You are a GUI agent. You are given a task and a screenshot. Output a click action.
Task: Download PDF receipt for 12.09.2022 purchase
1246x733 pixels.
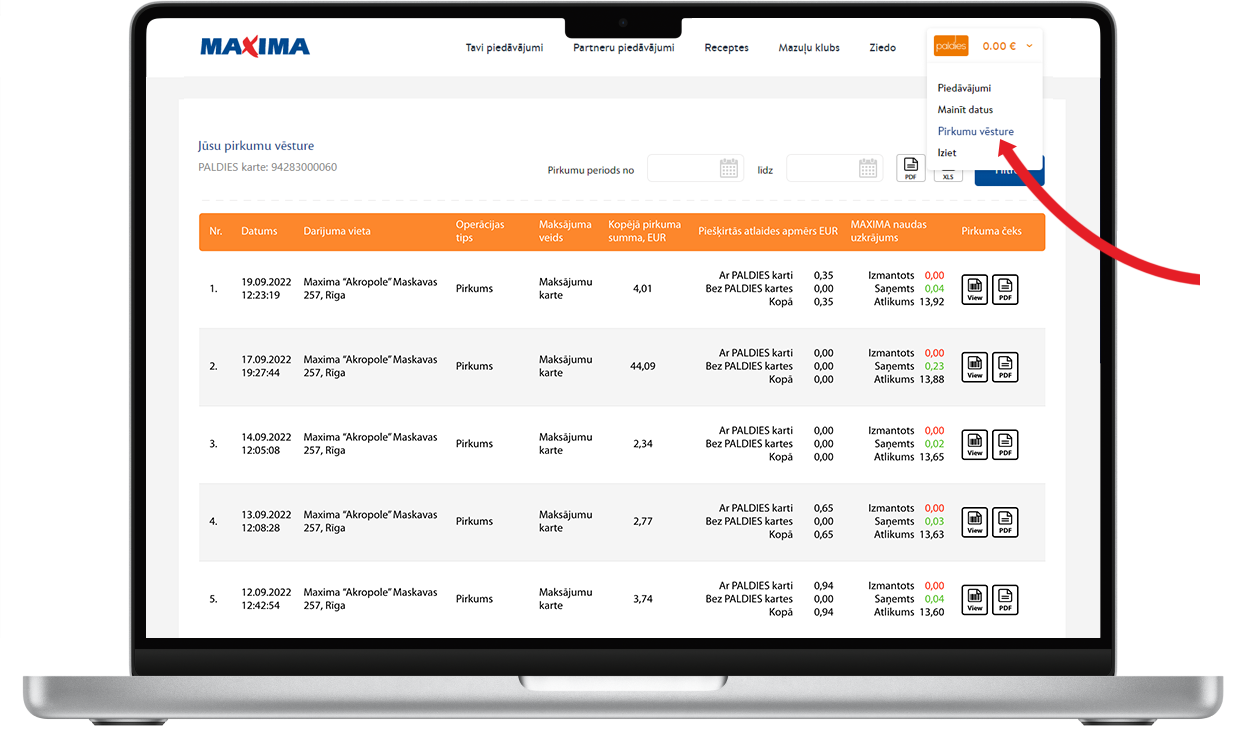(1005, 600)
